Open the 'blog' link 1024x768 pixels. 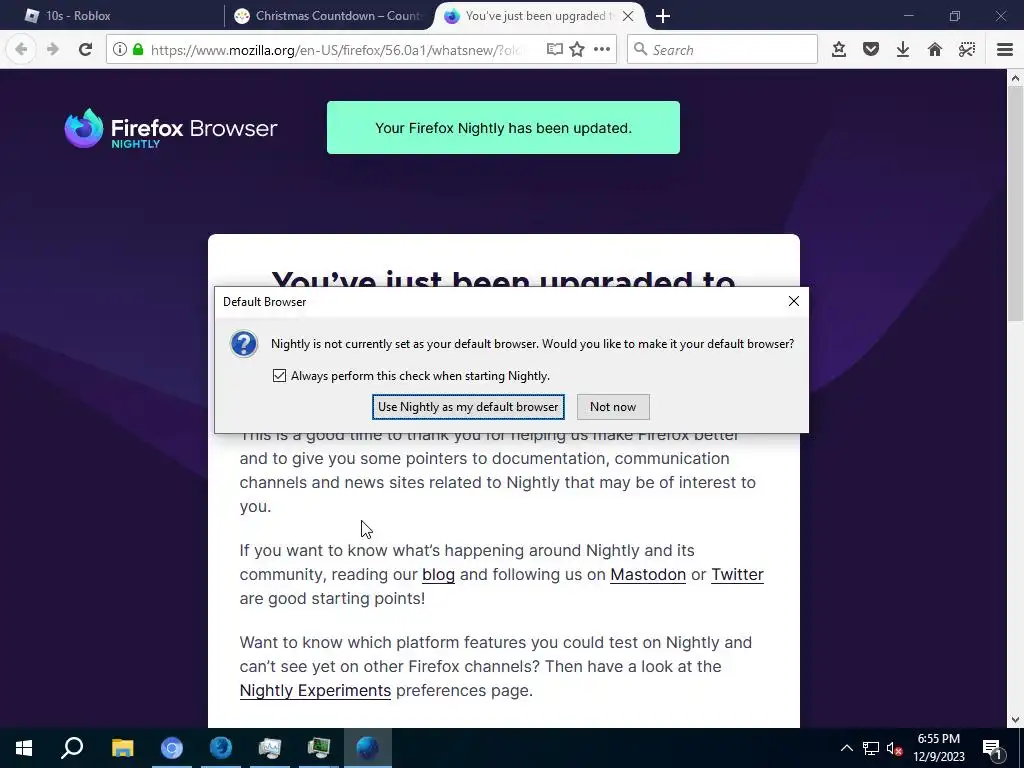coord(438,575)
